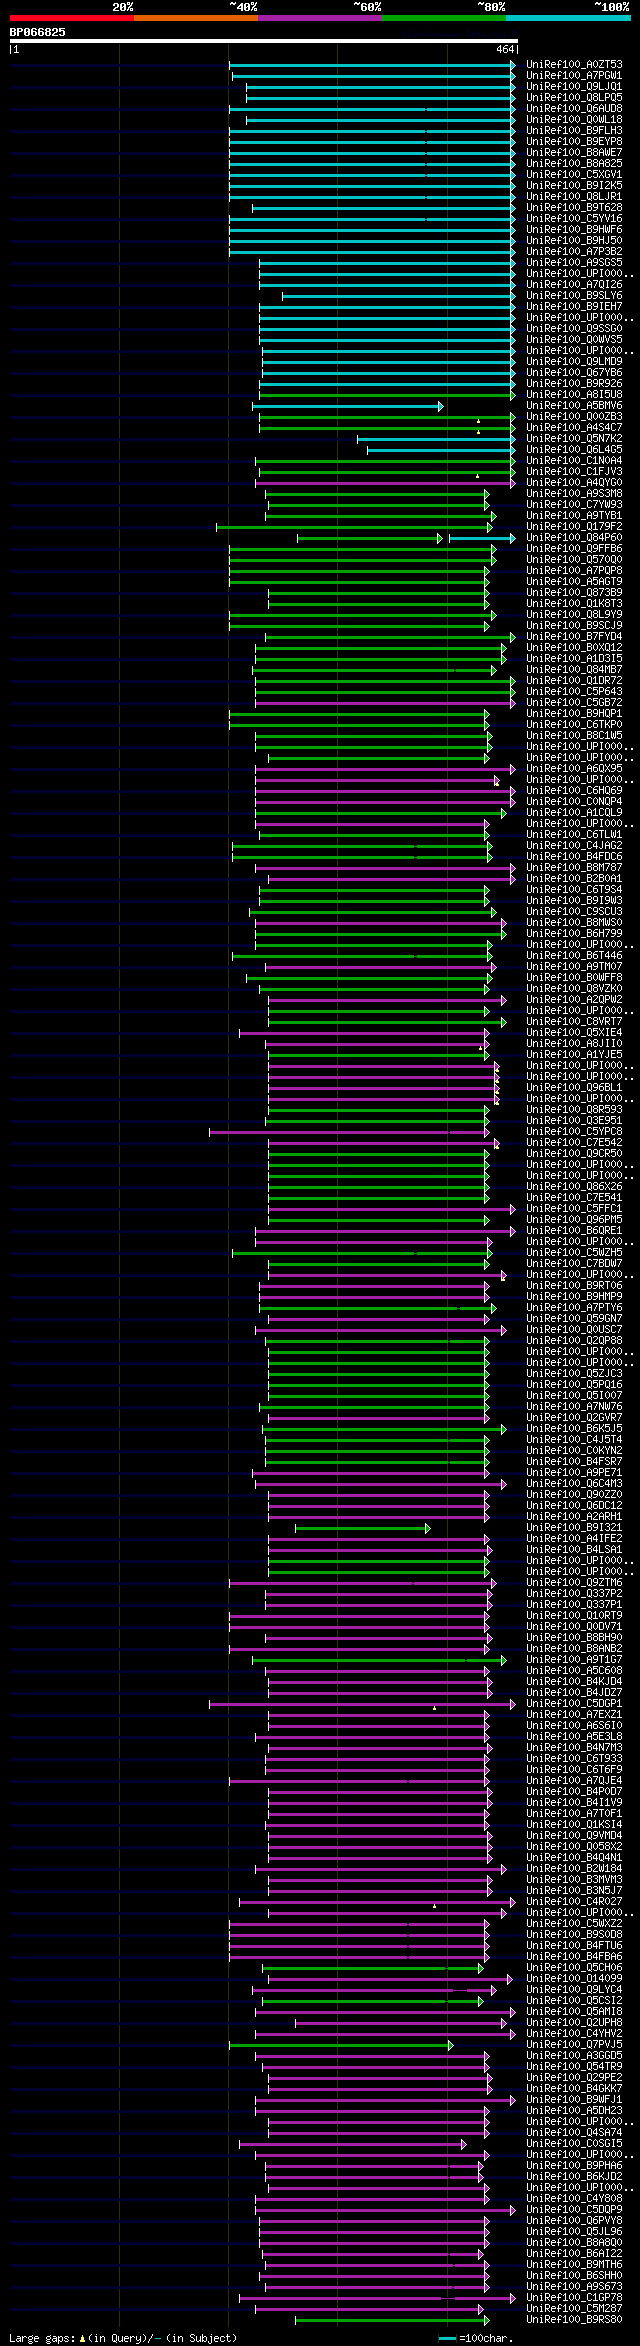Click the cyan segment of hit Q84P60
The image size is (640, 2346).
[x=483, y=538]
